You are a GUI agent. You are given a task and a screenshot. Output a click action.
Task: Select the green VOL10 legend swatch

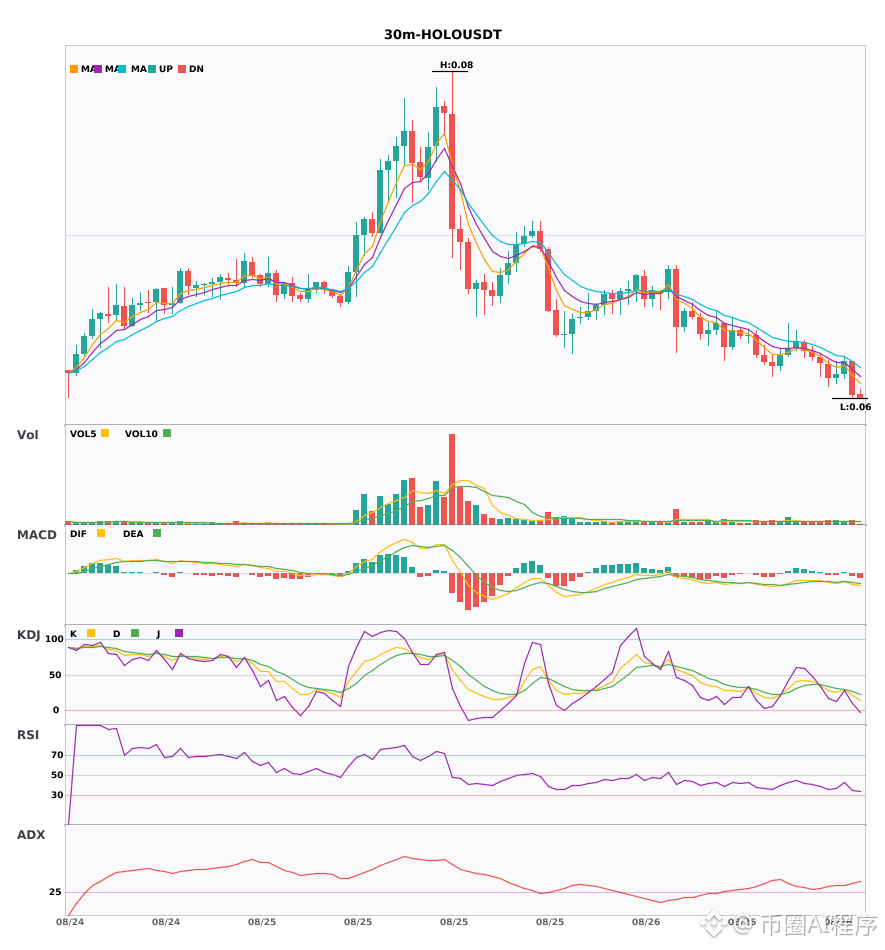tap(167, 433)
